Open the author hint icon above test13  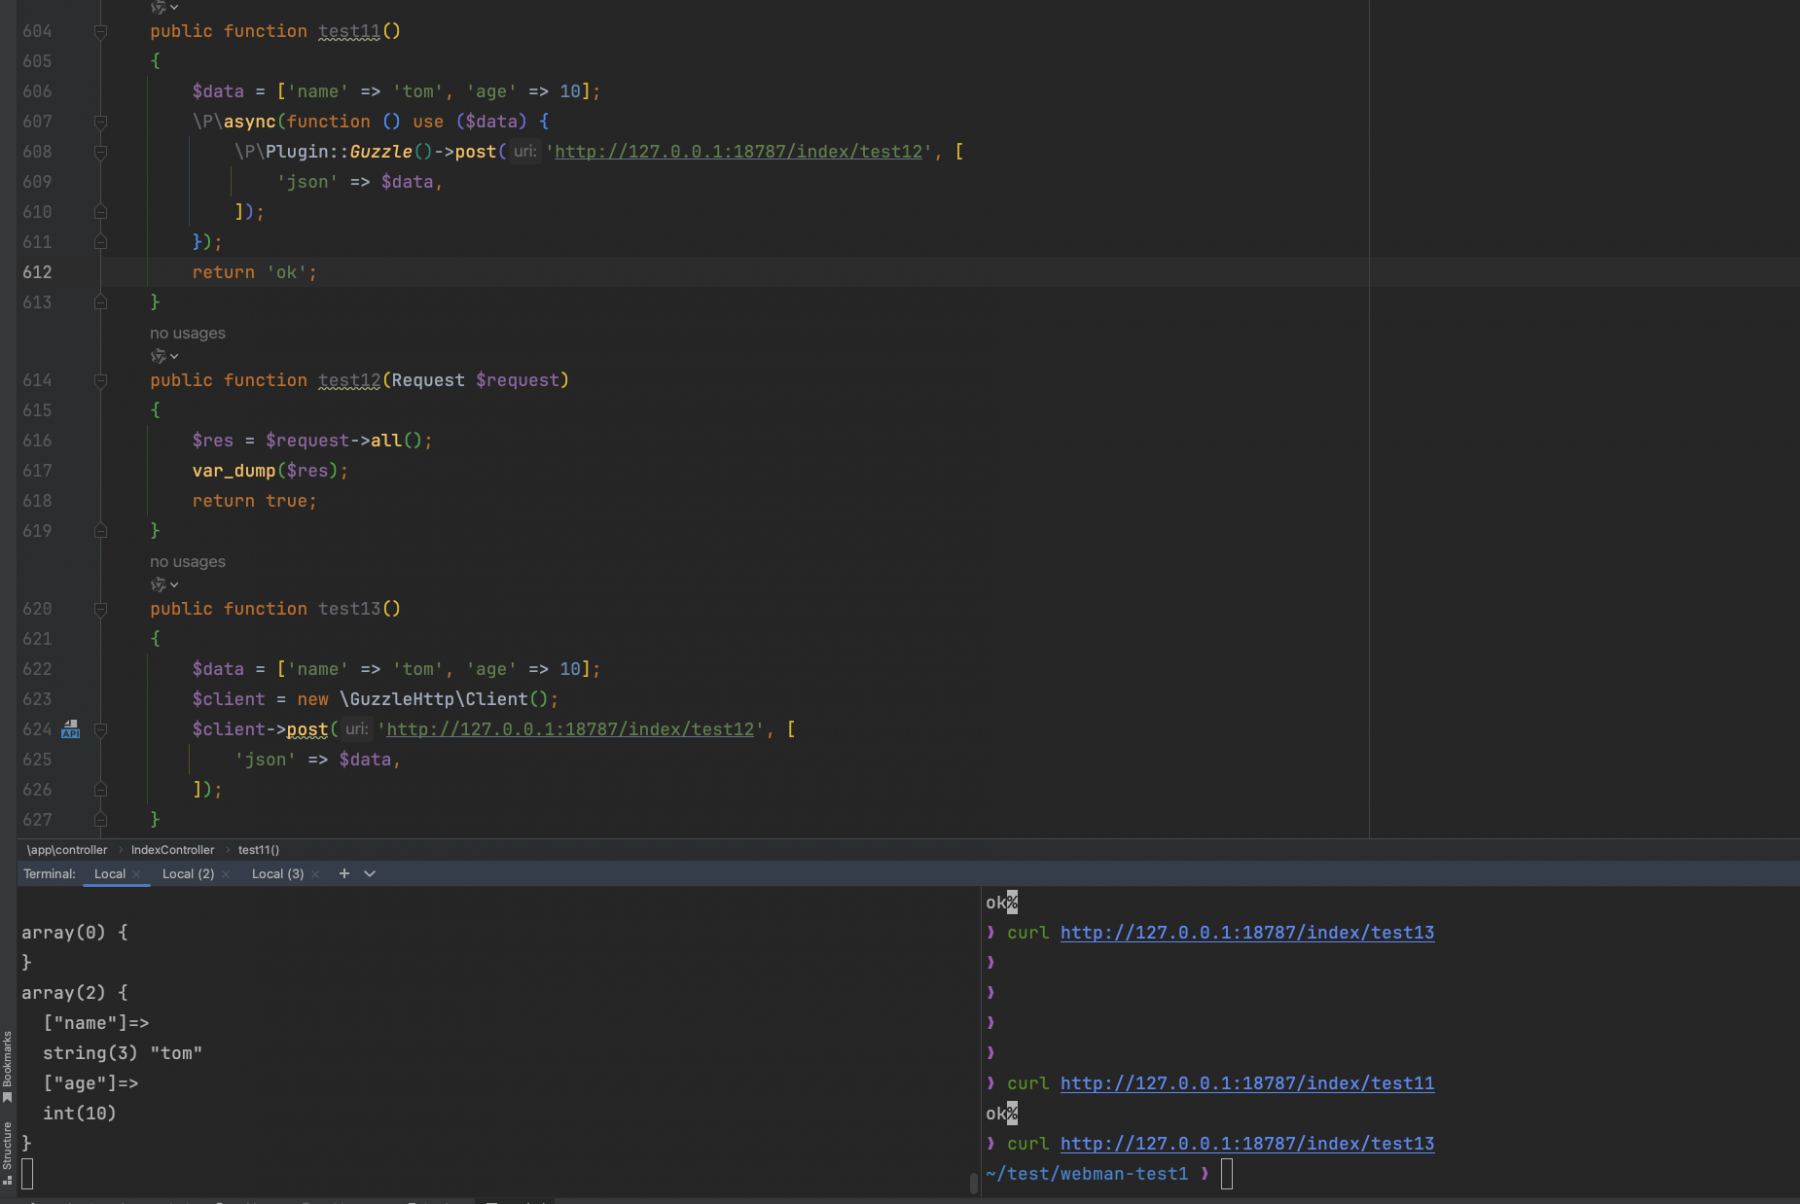(164, 584)
